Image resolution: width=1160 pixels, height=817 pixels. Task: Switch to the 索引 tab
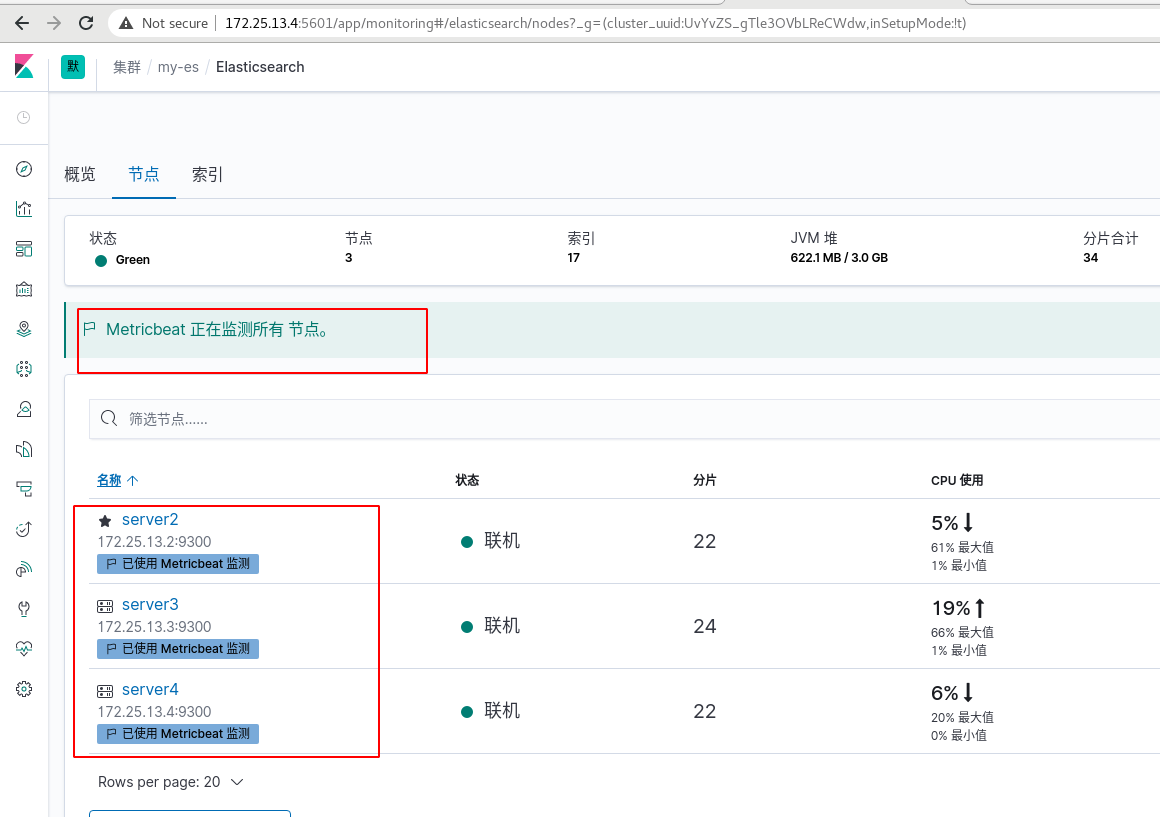207,175
